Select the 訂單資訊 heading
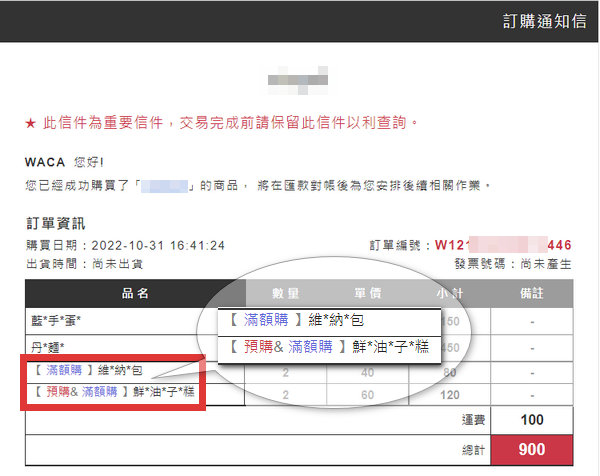 pos(55,223)
